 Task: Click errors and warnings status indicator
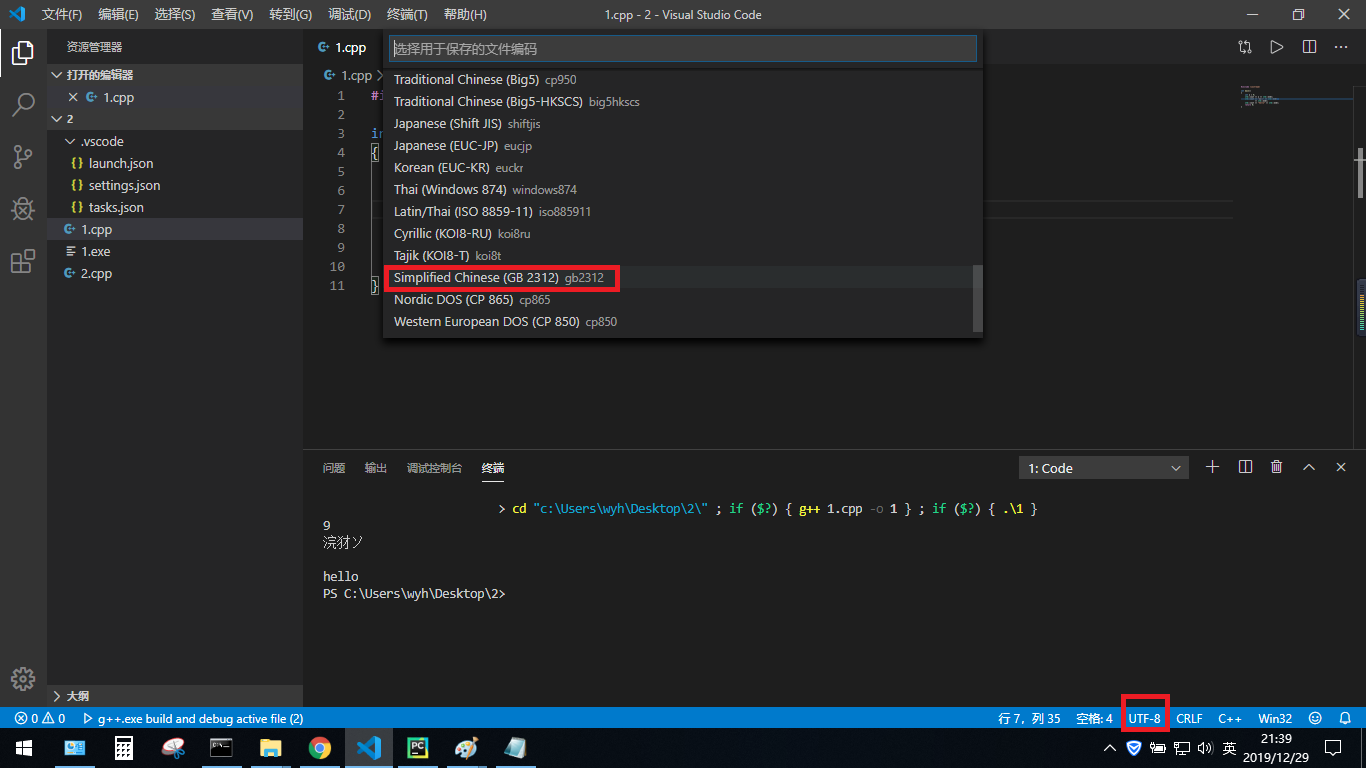[40, 718]
